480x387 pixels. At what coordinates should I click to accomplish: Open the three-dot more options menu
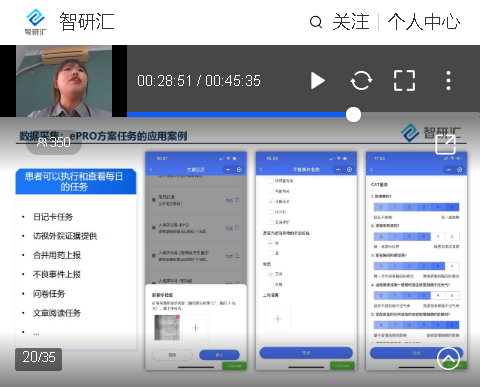coord(448,80)
